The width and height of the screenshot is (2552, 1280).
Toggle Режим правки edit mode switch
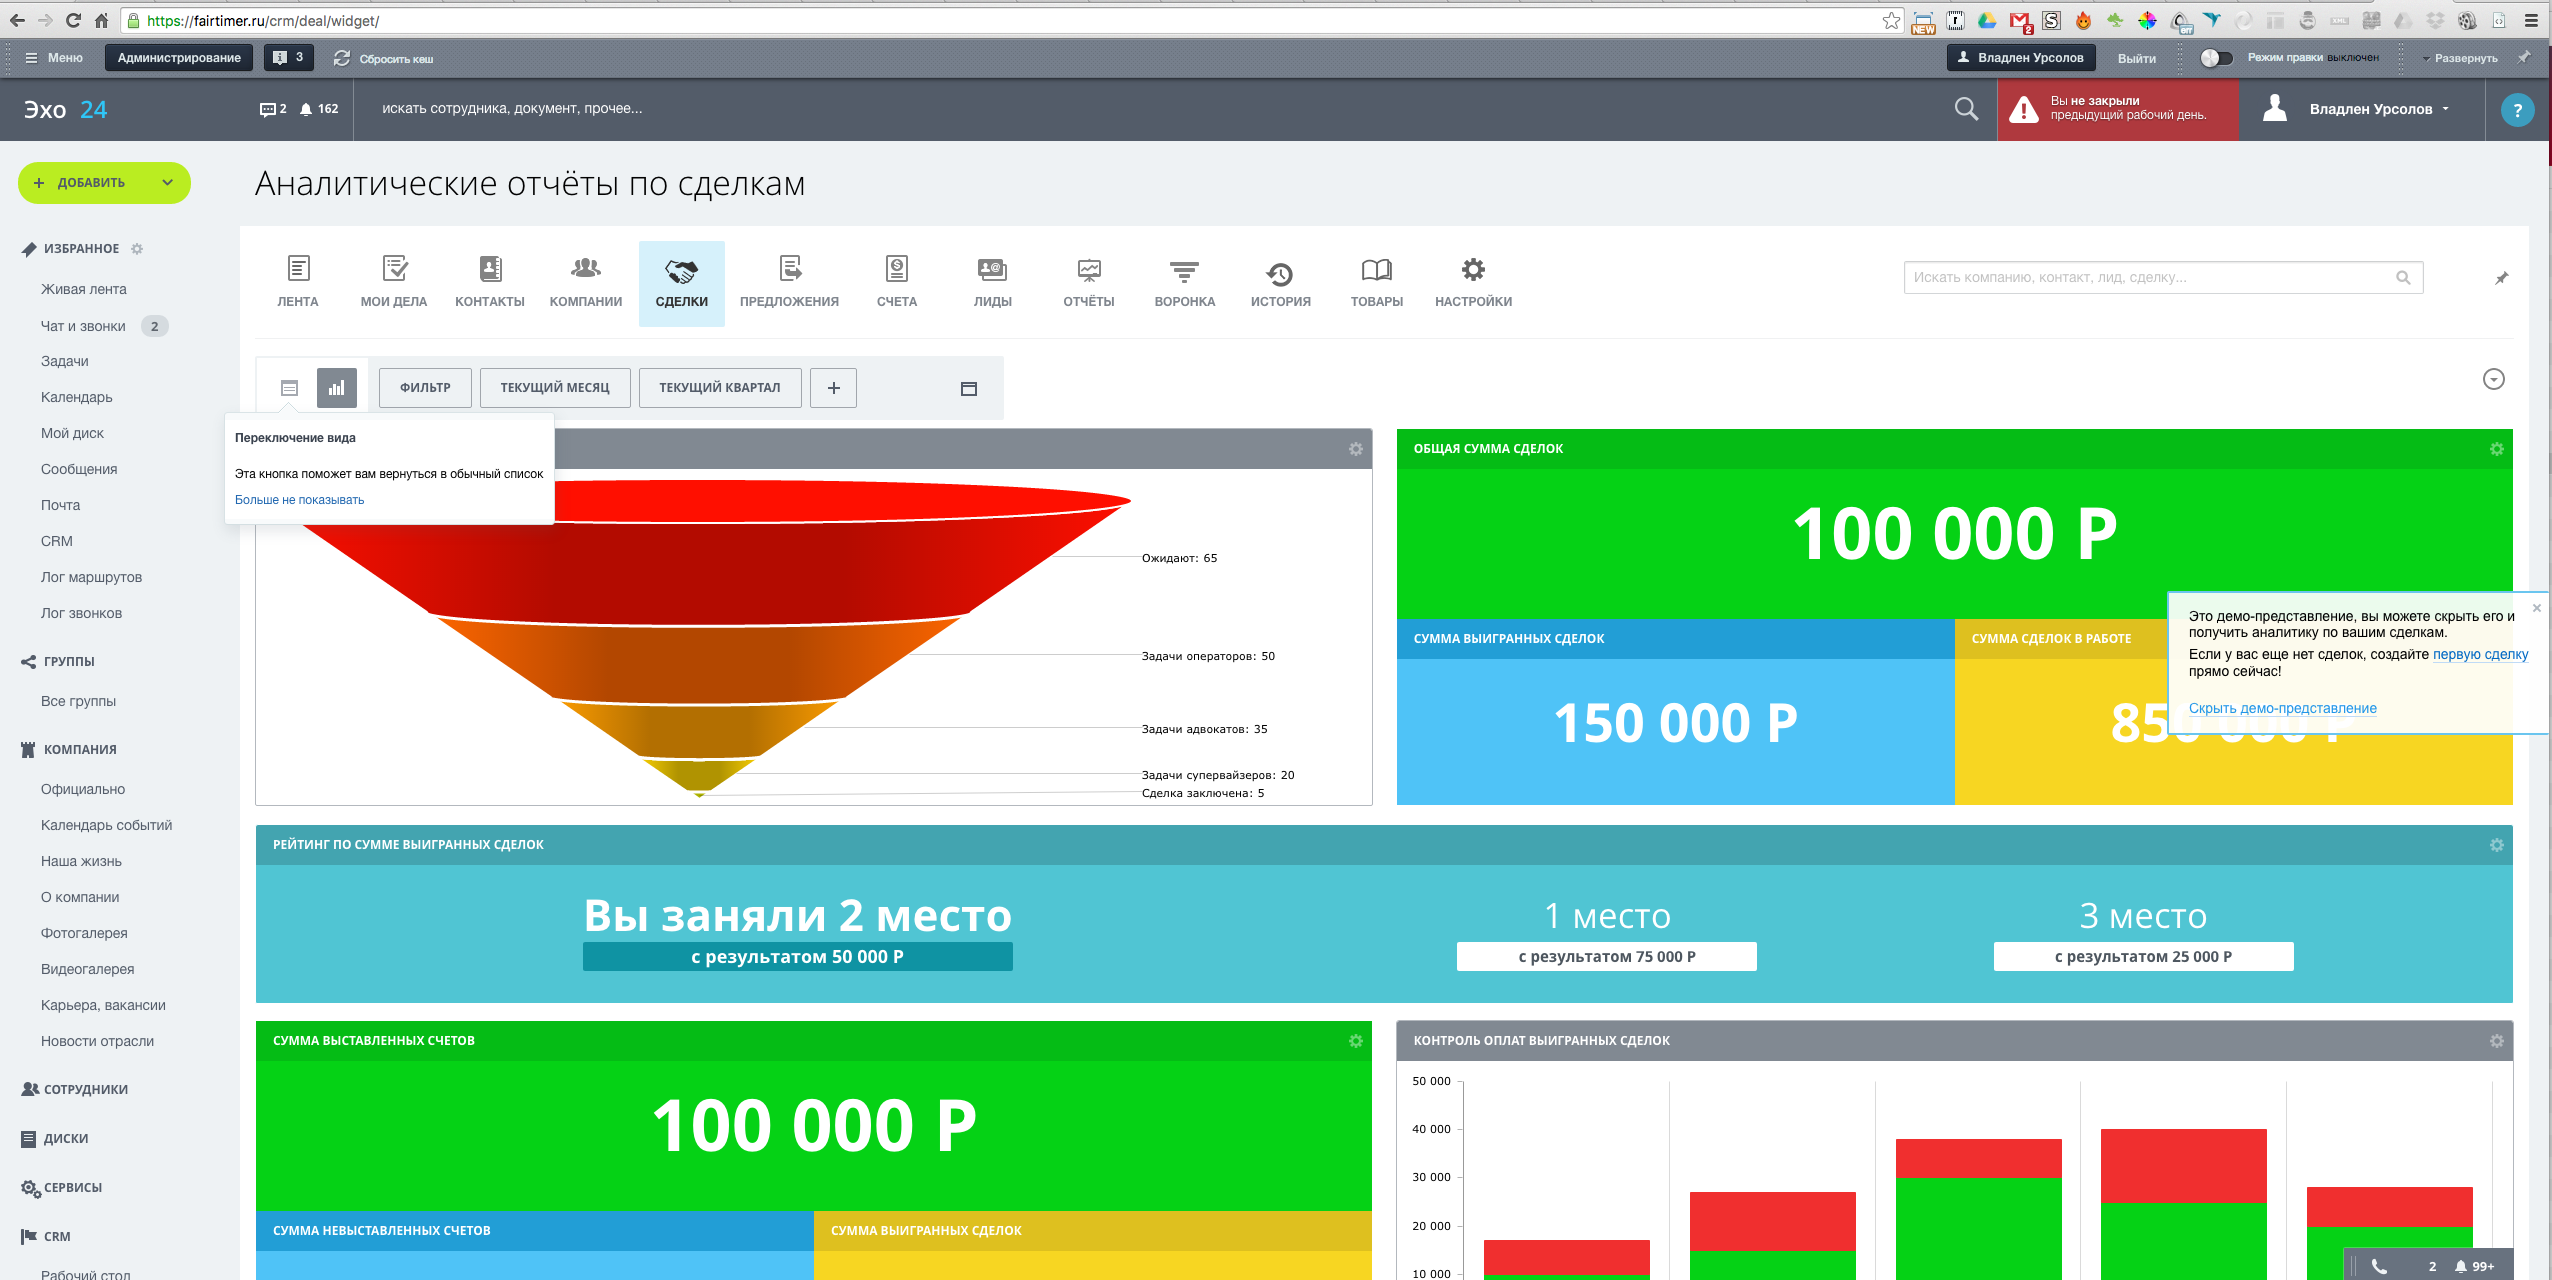tap(2216, 58)
